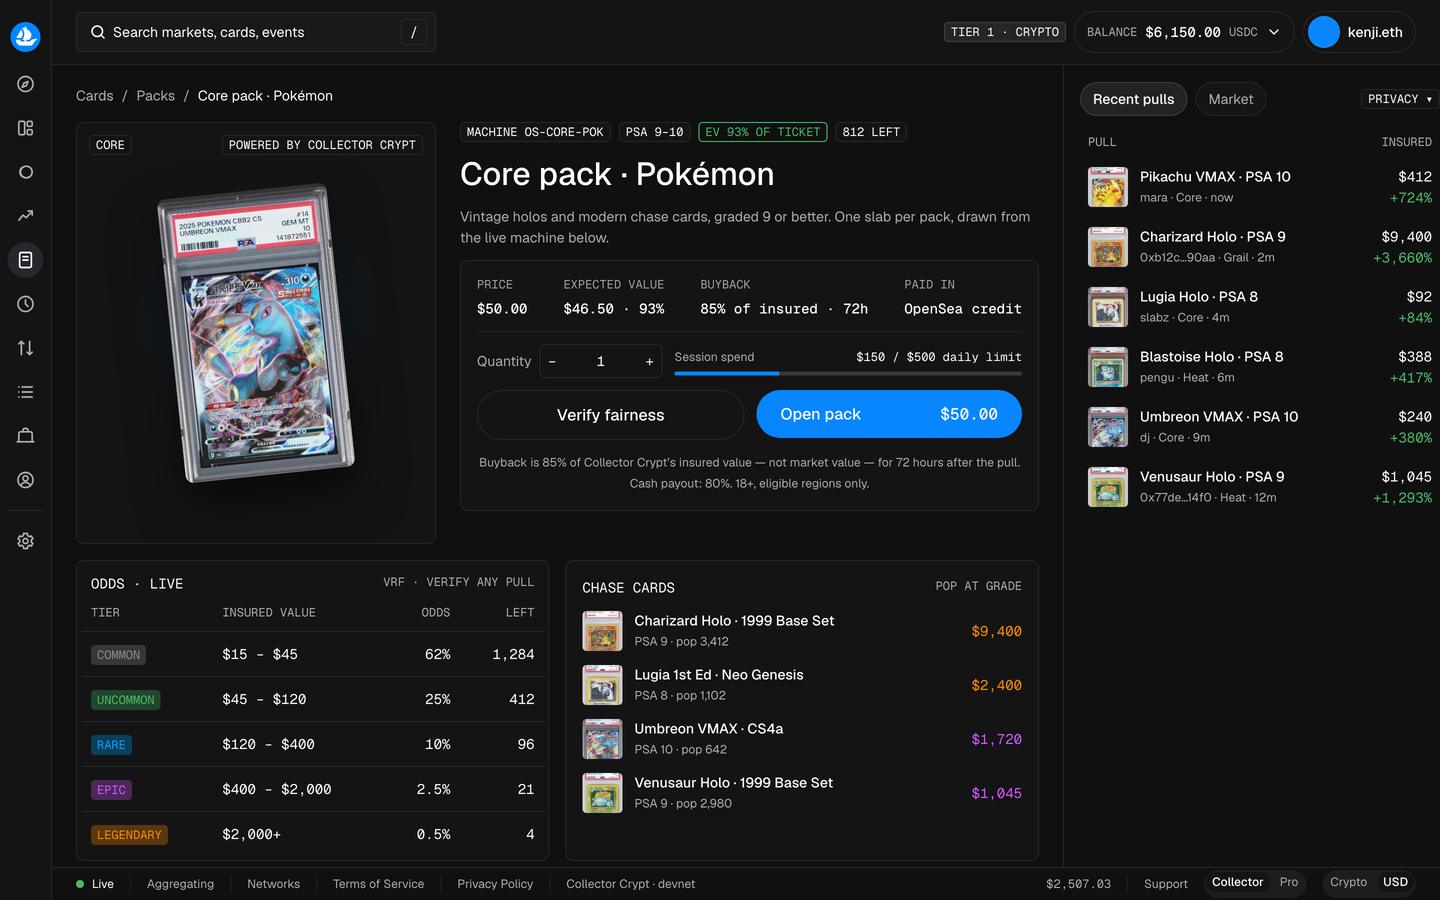
Task: Open the settings gear icon in sidebar
Action: 26,541
